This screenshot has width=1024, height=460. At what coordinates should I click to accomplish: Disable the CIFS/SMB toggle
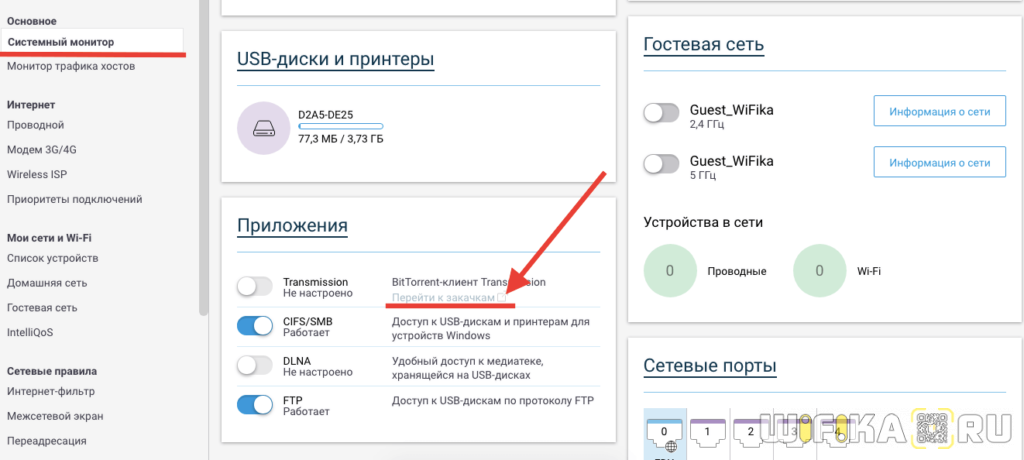[x=255, y=326]
